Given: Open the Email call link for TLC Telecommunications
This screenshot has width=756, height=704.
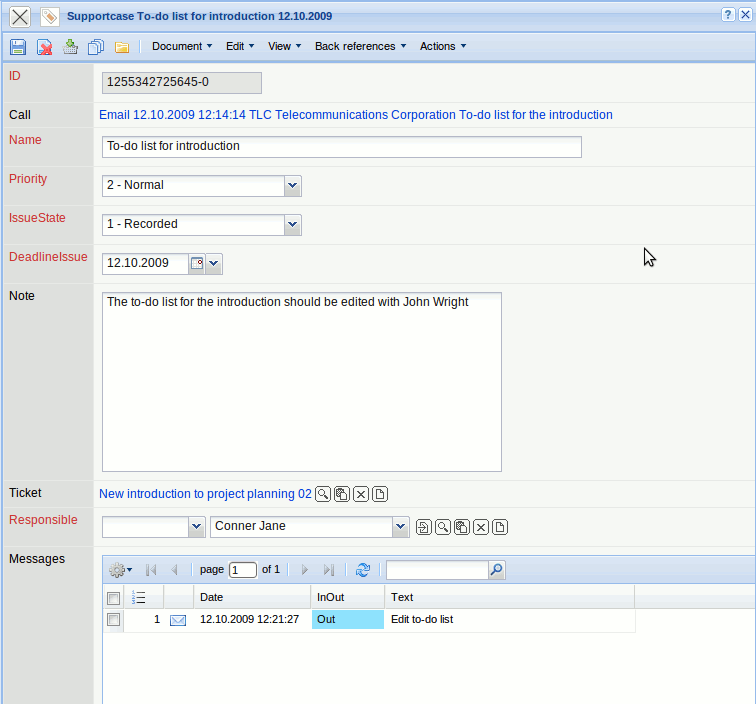Looking at the screenshot, I should 355,115.
